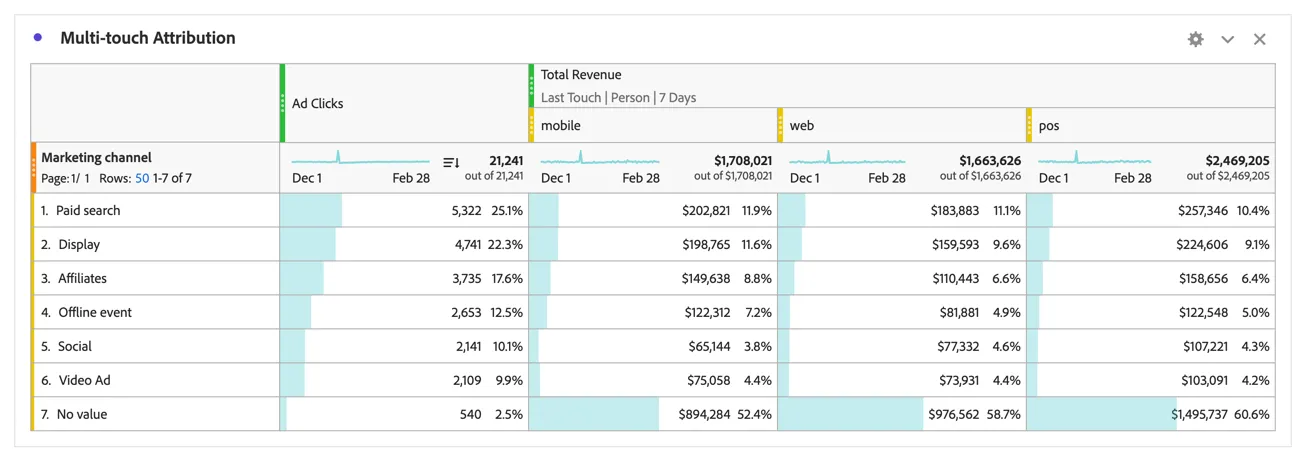This screenshot has height=455, width=1303.
Task: Close the Multi-touch Attribution panel
Action: point(1259,39)
